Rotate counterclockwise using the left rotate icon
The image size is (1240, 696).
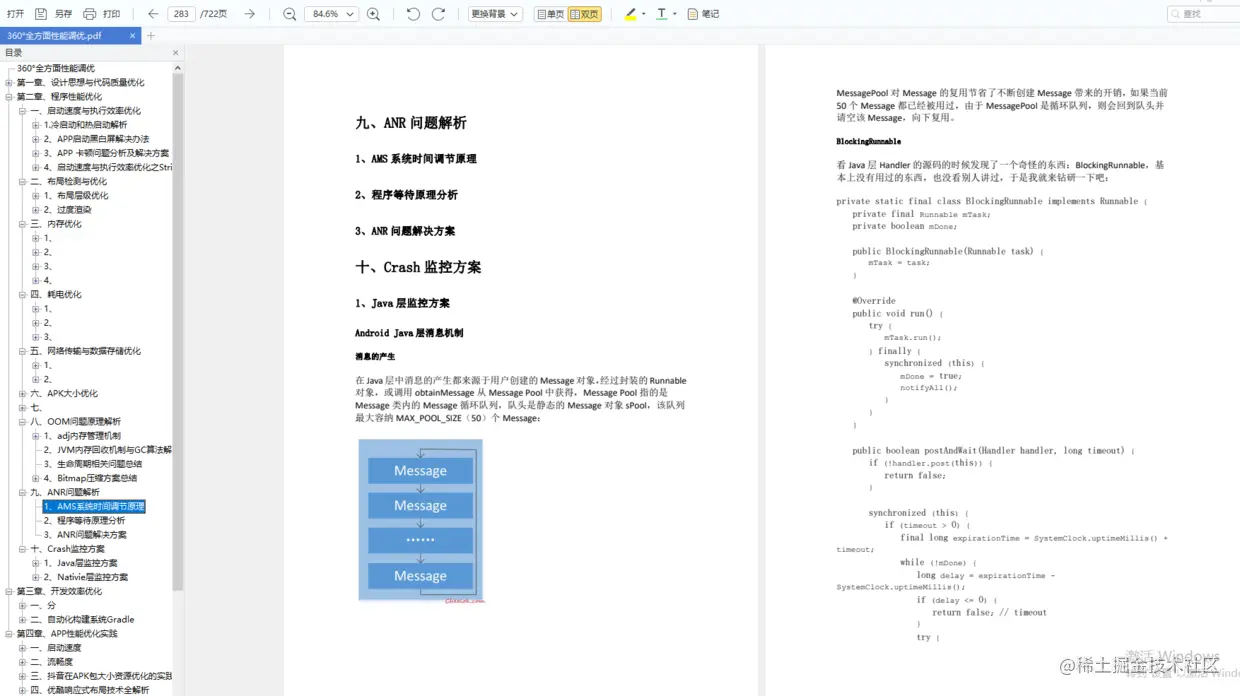click(413, 14)
